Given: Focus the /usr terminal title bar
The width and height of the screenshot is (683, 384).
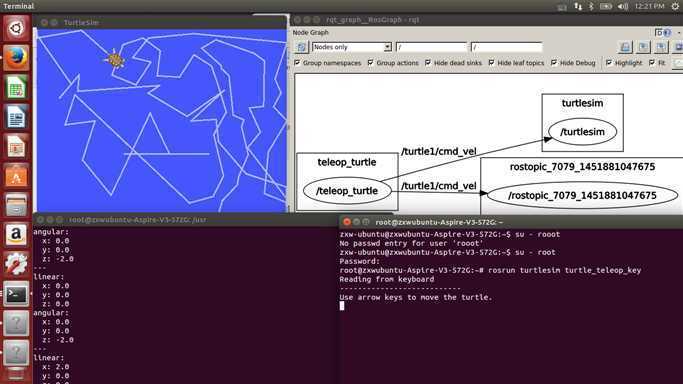Looking at the screenshot, I should click(187, 220).
